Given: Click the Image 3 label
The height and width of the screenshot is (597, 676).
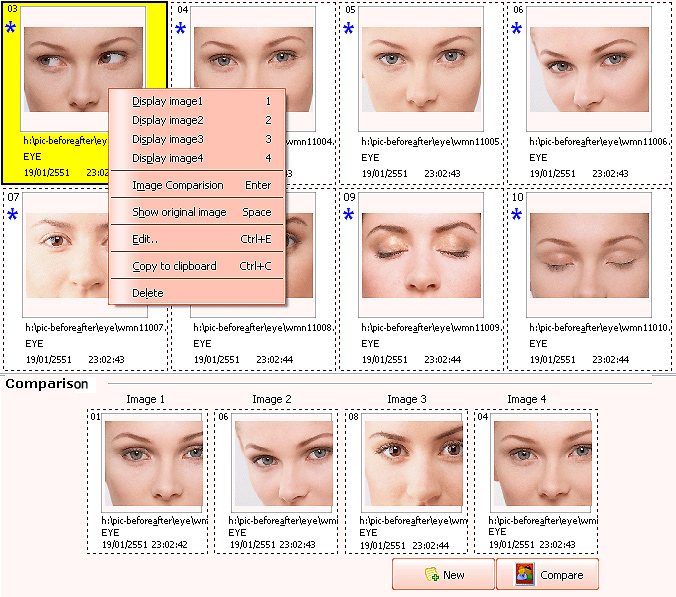Looking at the screenshot, I should [x=407, y=400].
